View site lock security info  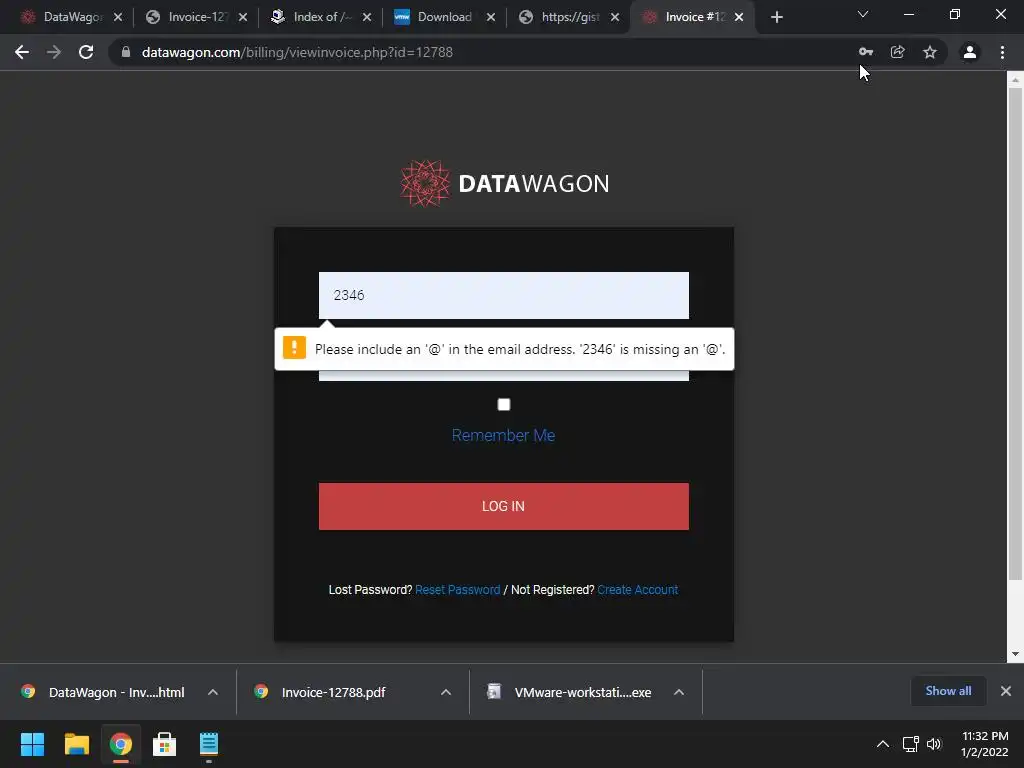tap(126, 52)
